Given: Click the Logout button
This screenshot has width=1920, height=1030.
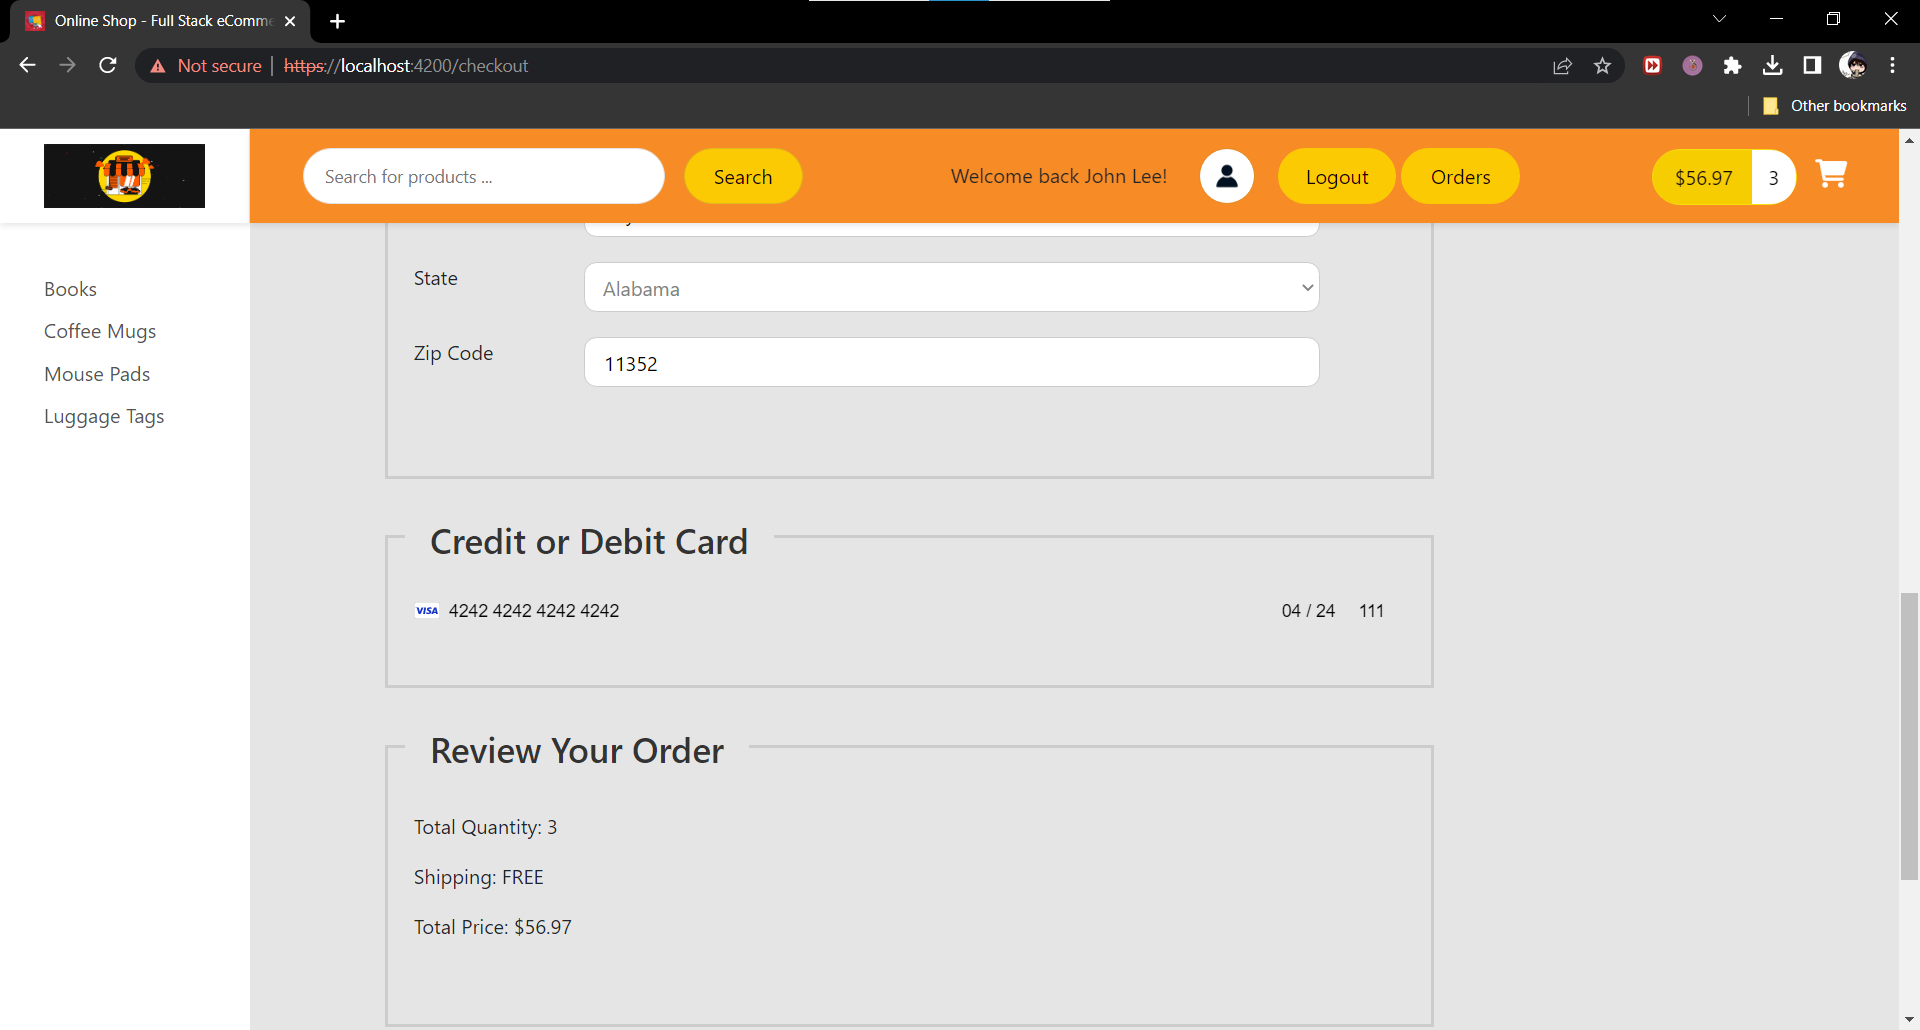Looking at the screenshot, I should 1336,176.
